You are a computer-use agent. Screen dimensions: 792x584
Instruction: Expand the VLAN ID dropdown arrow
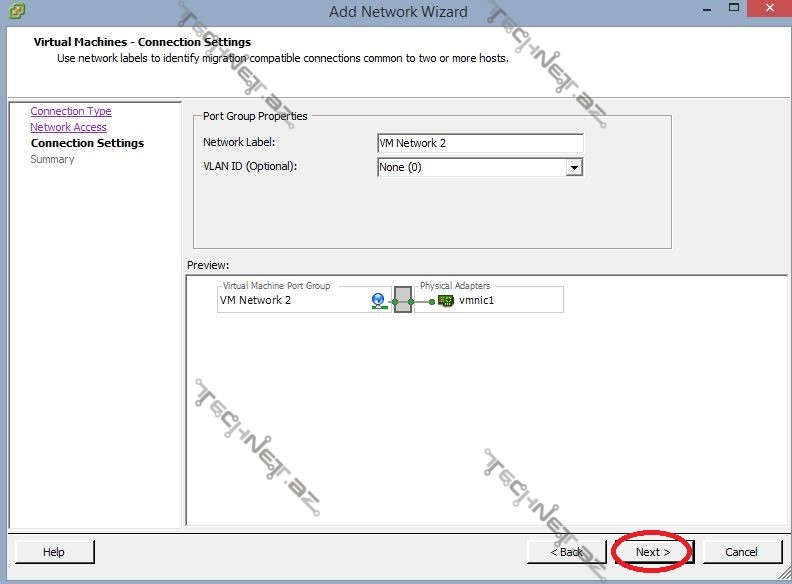pyautogui.click(x=574, y=168)
